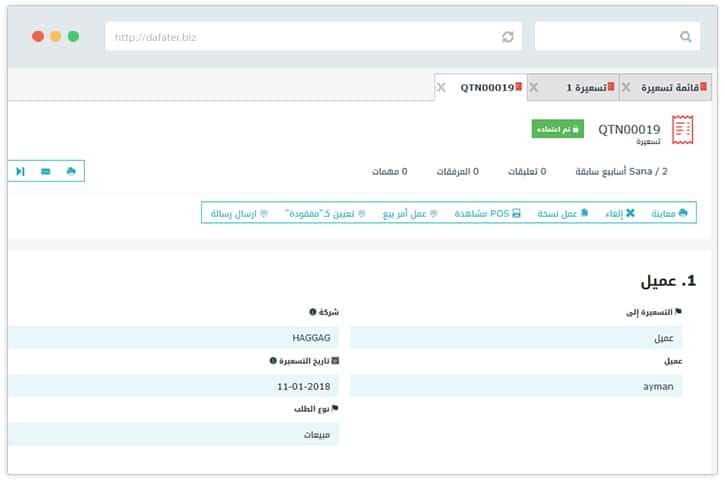This screenshot has width=725, height=485.
Task: Click the search magnifier icon
Action: [x=685, y=37]
